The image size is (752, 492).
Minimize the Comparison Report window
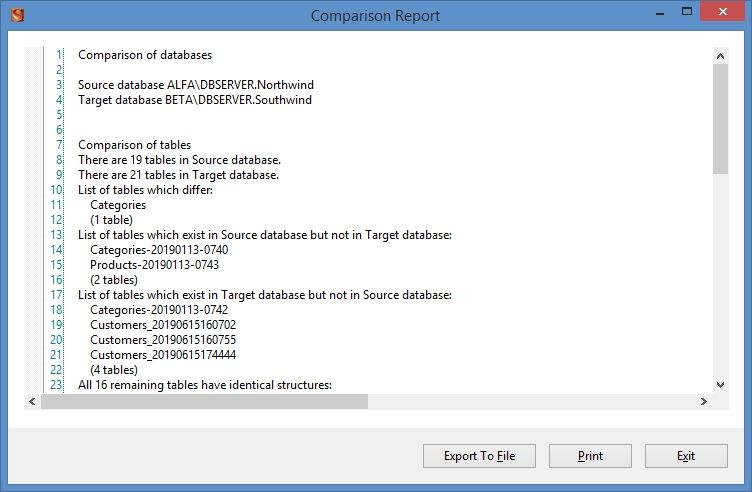(x=660, y=12)
